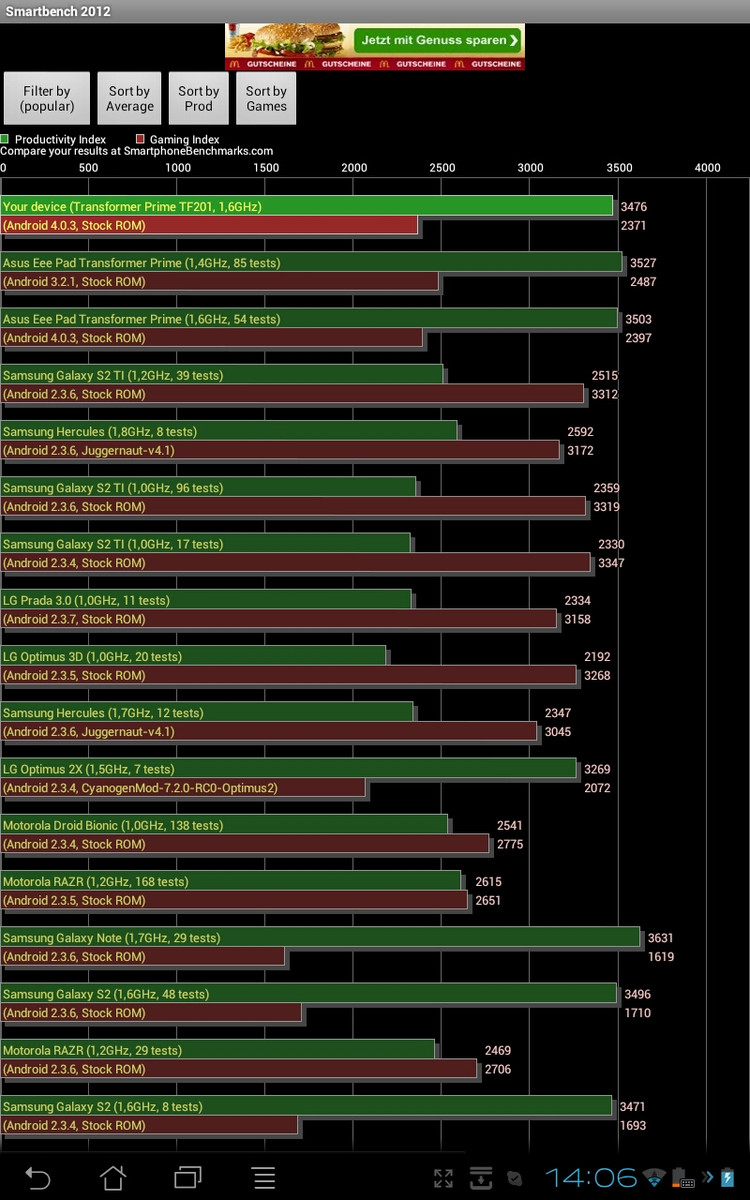Click the gaming score value 1619

(x=661, y=957)
